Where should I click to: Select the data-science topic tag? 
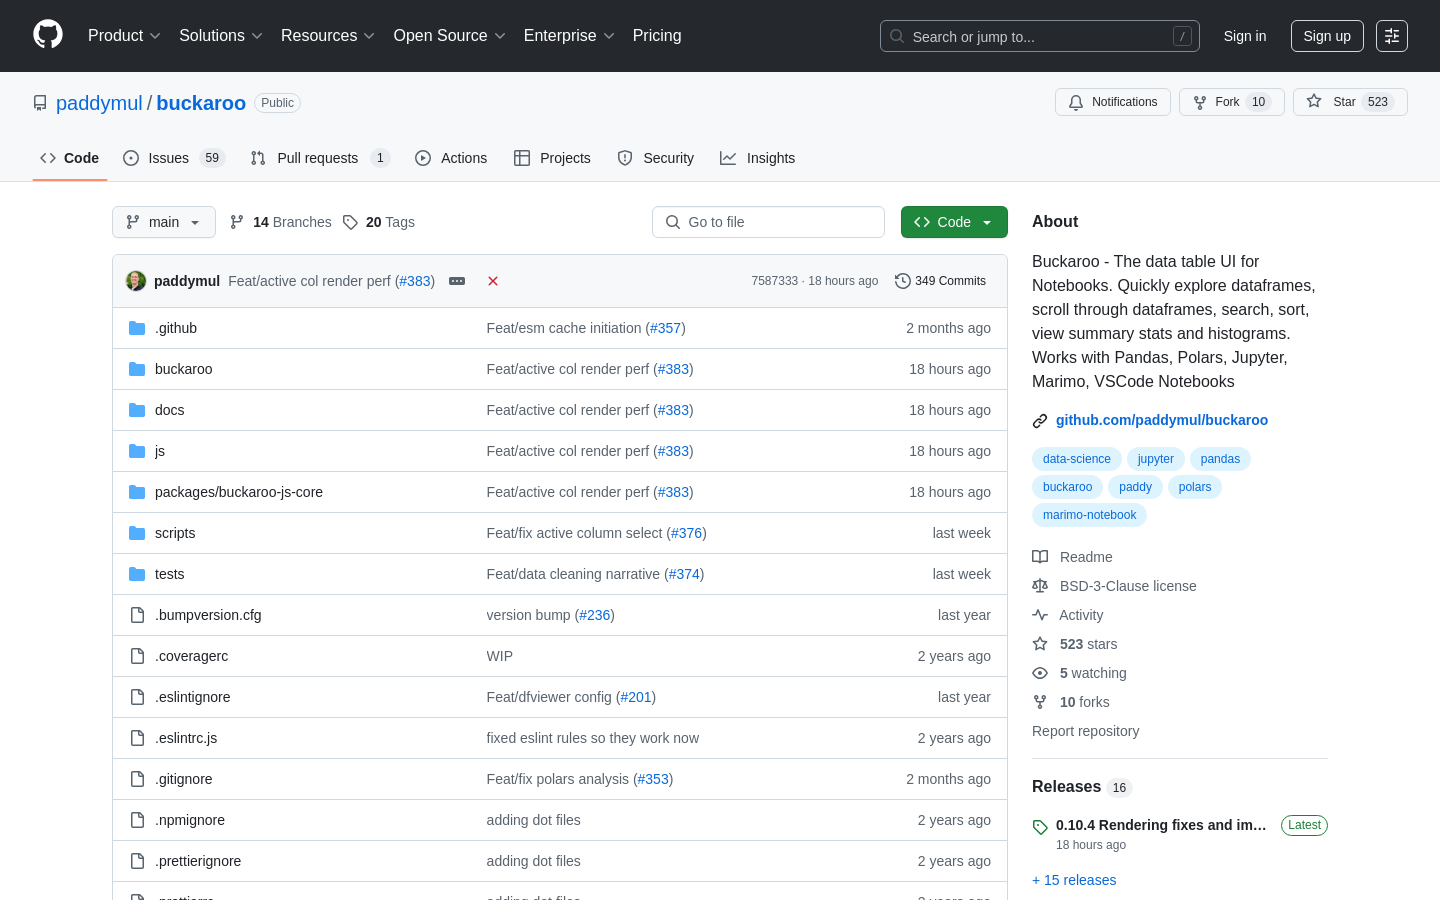(1077, 459)
